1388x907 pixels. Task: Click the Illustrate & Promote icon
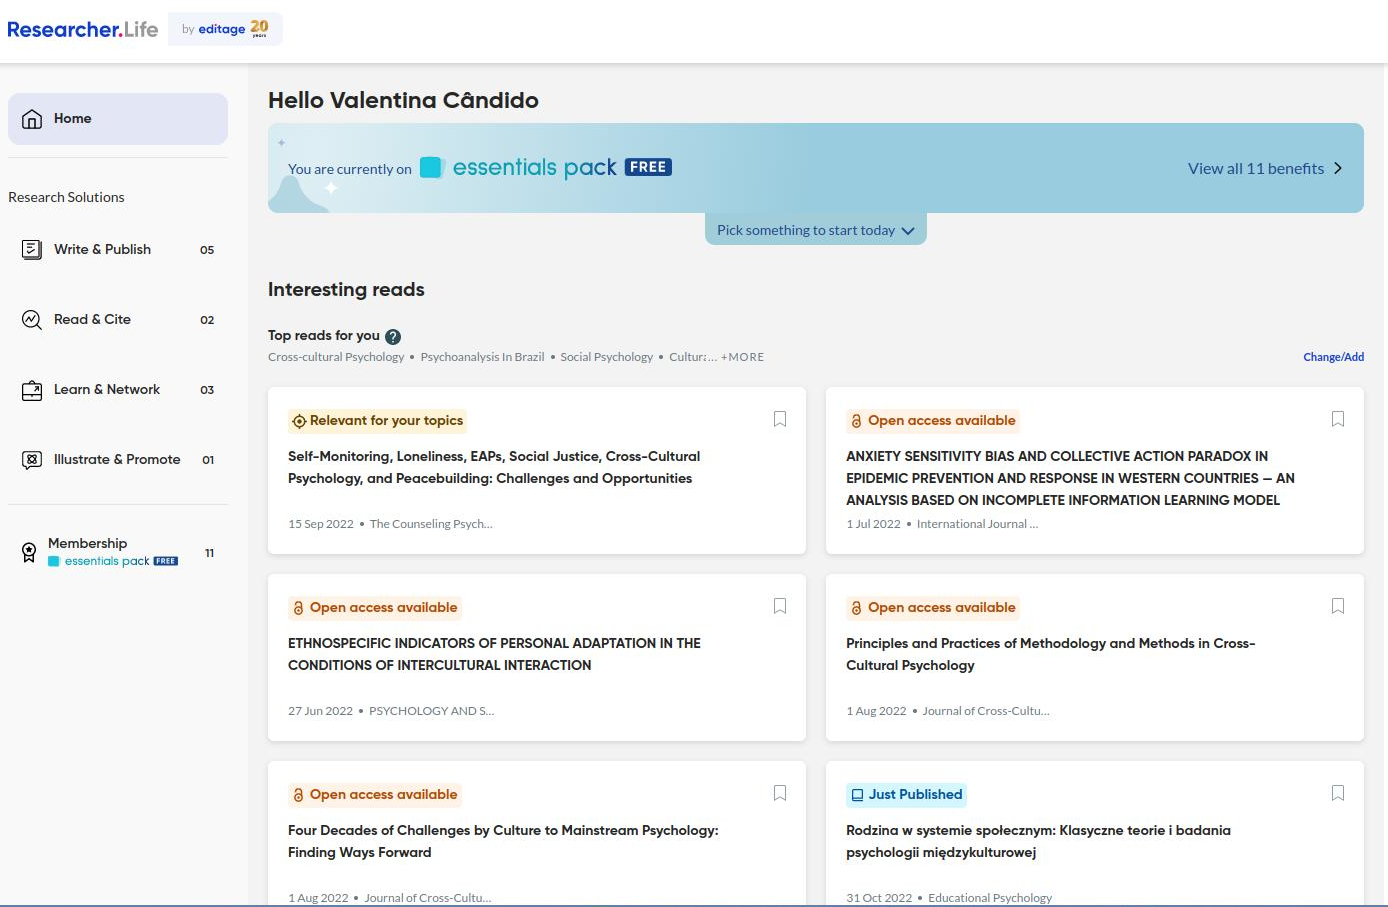pos(32,460)
